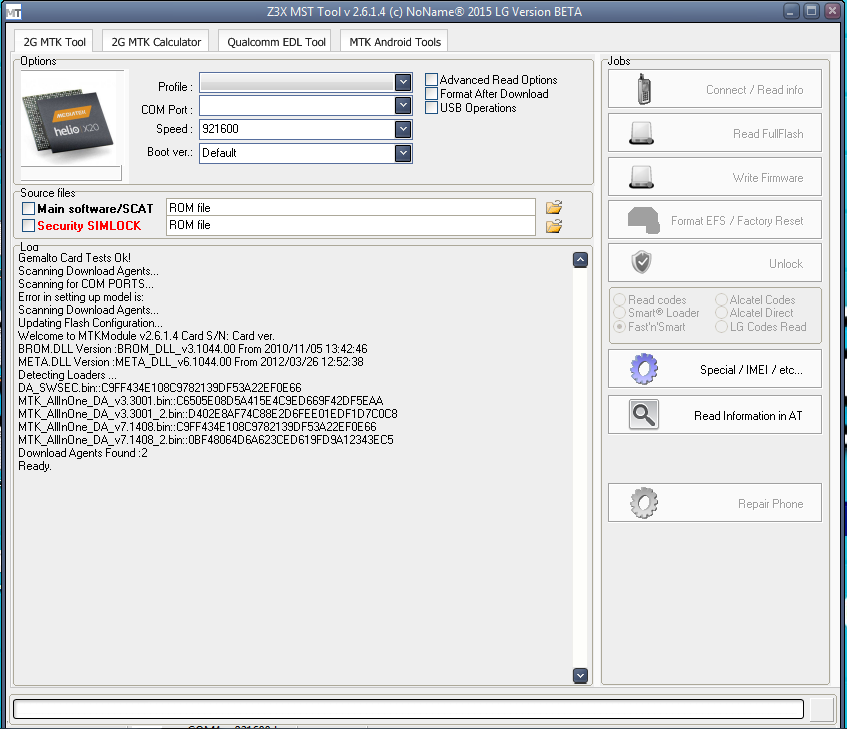Viewport: 847px width, 729px height.
Task: Click the log scroll up arrow
Action: (580, 260)
